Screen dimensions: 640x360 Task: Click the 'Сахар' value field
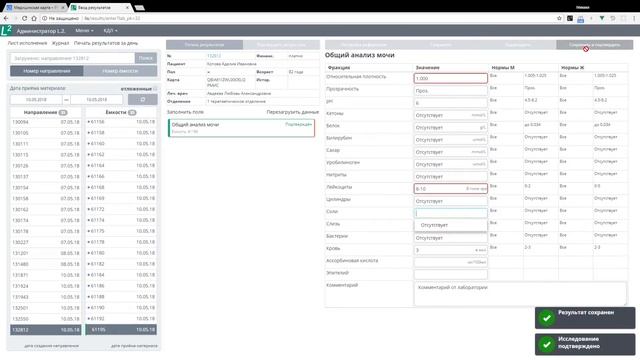point(451,152)
